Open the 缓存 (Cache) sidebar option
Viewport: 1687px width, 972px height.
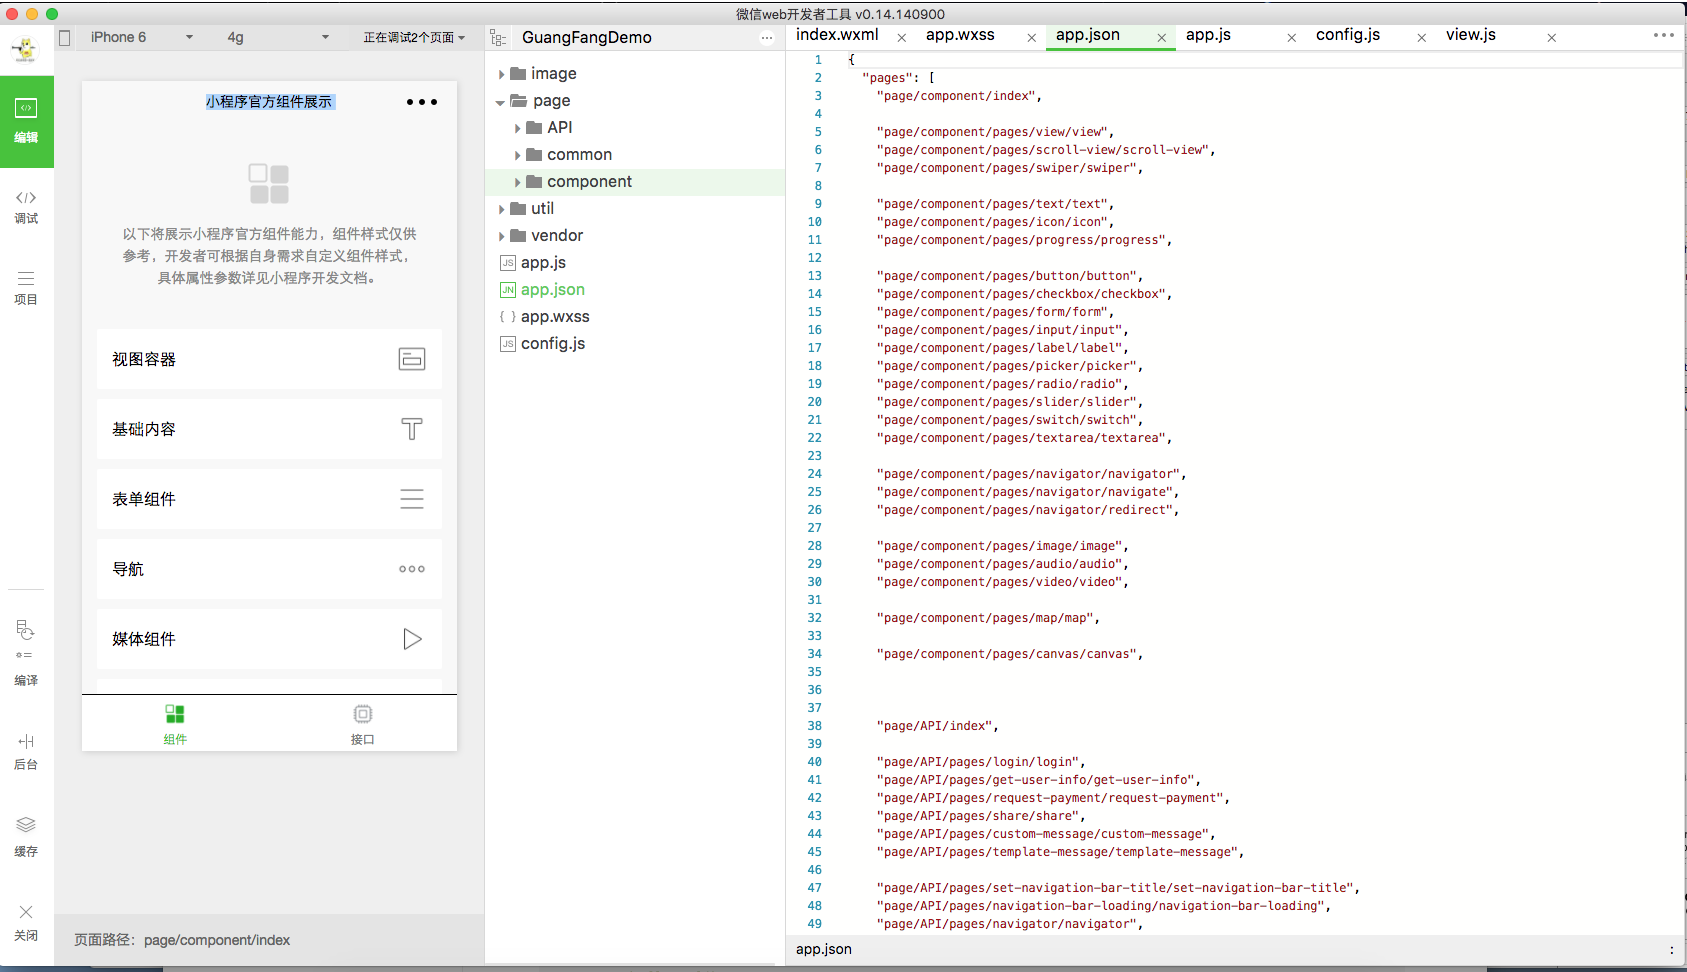tap(26, 837)
